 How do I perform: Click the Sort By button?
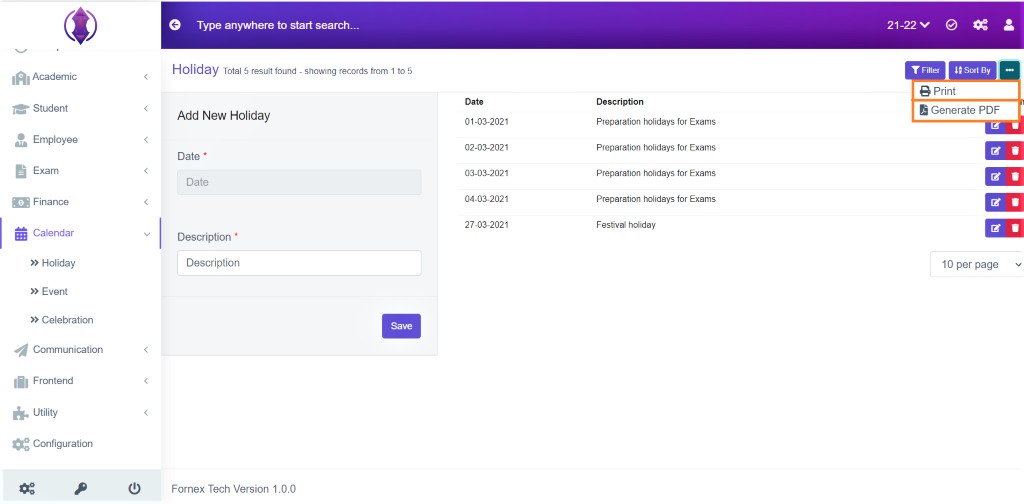pos(972,70)
